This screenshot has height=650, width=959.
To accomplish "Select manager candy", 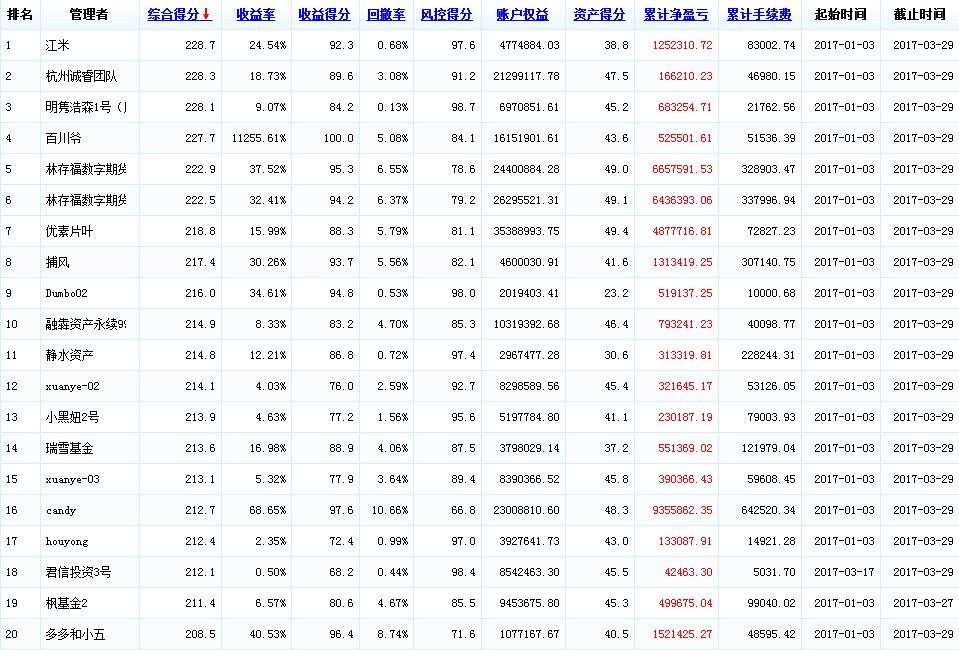I will click(x=61, y=511).
